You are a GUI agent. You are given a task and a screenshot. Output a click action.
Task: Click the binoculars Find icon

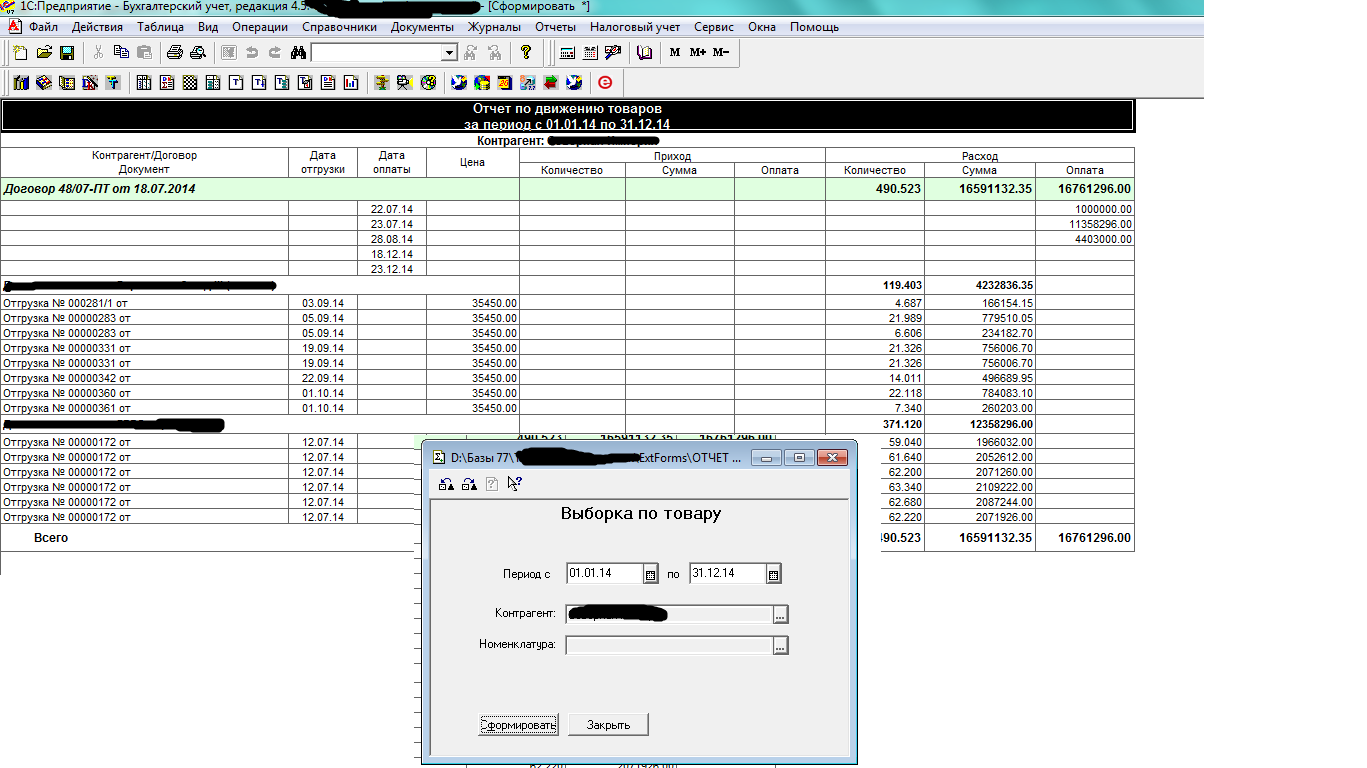click(x=297, y=53)
